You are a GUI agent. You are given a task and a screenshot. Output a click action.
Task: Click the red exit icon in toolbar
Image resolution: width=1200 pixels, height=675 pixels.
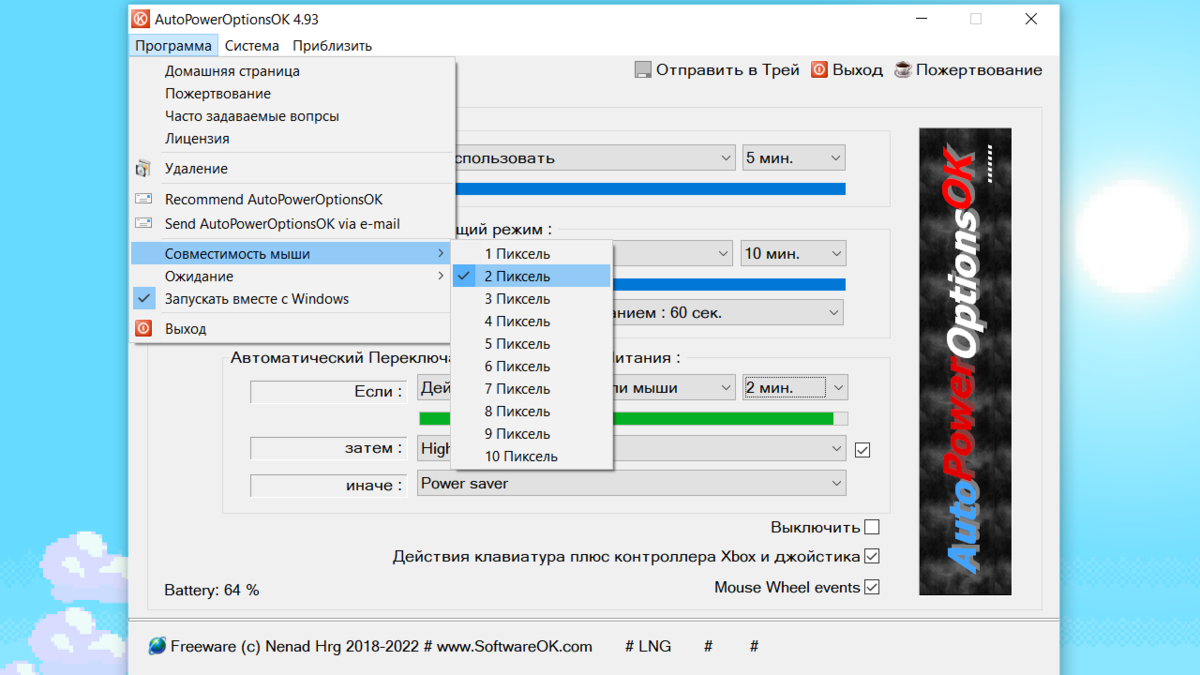pyautogui.click(x=819, y=70)
